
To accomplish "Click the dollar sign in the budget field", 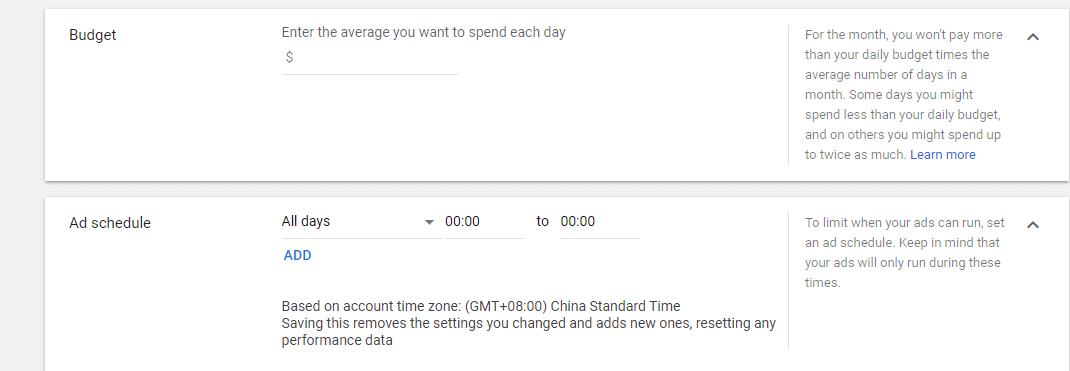I will pos(289,57).
